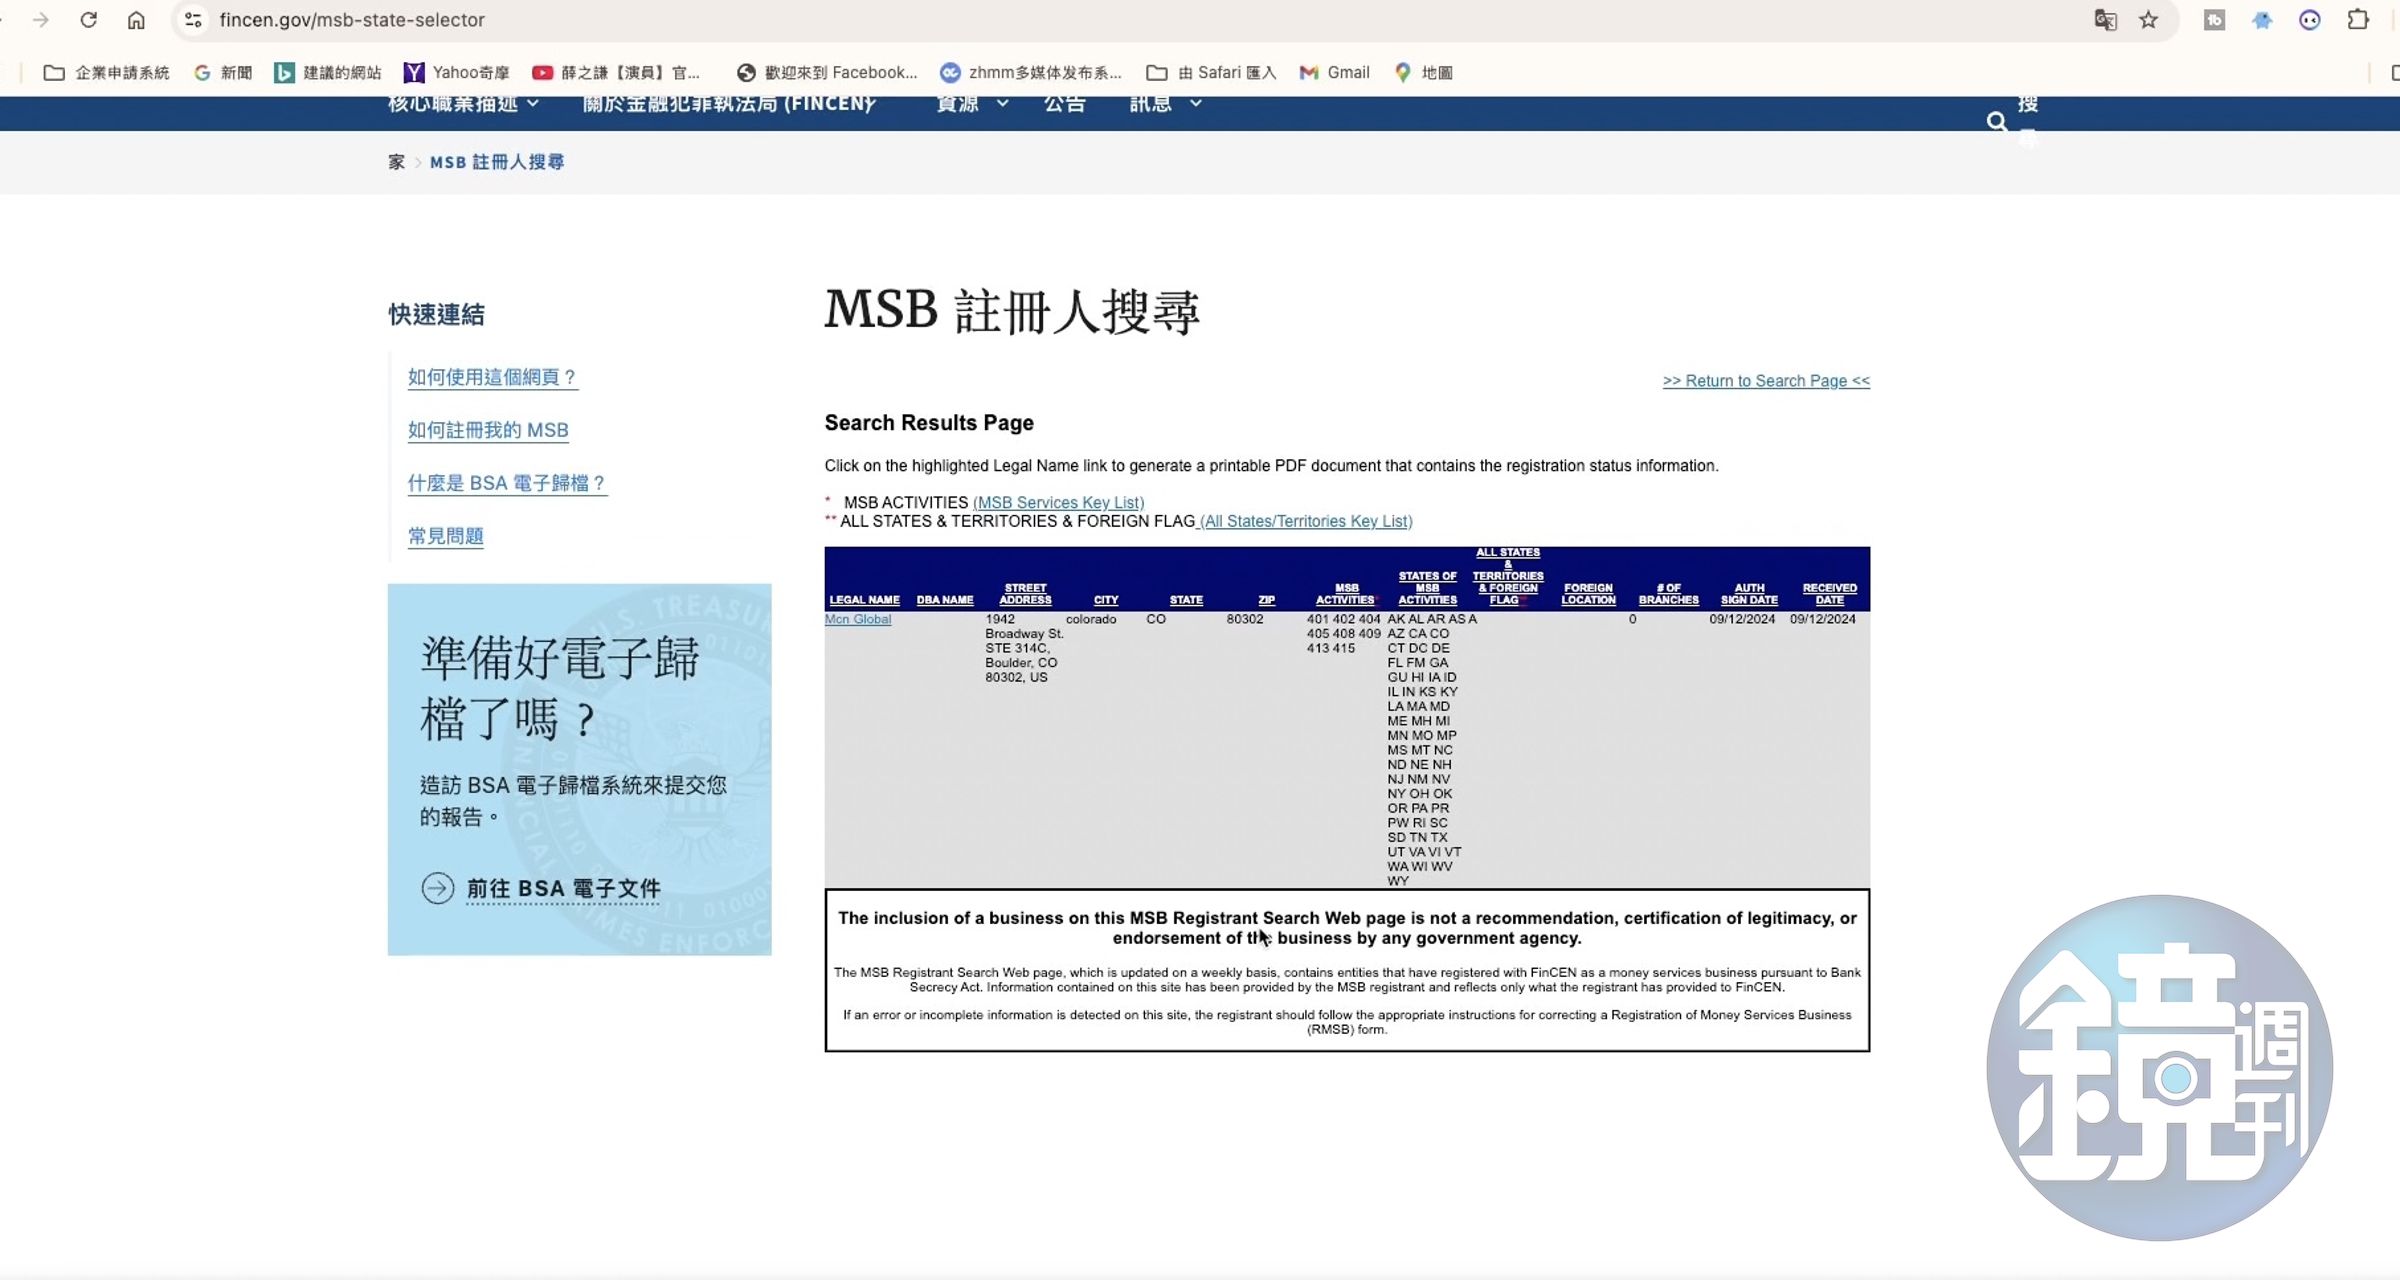
Task: Open the 企業申請系統 bookmark folder
Action: [x=107, y=73]
